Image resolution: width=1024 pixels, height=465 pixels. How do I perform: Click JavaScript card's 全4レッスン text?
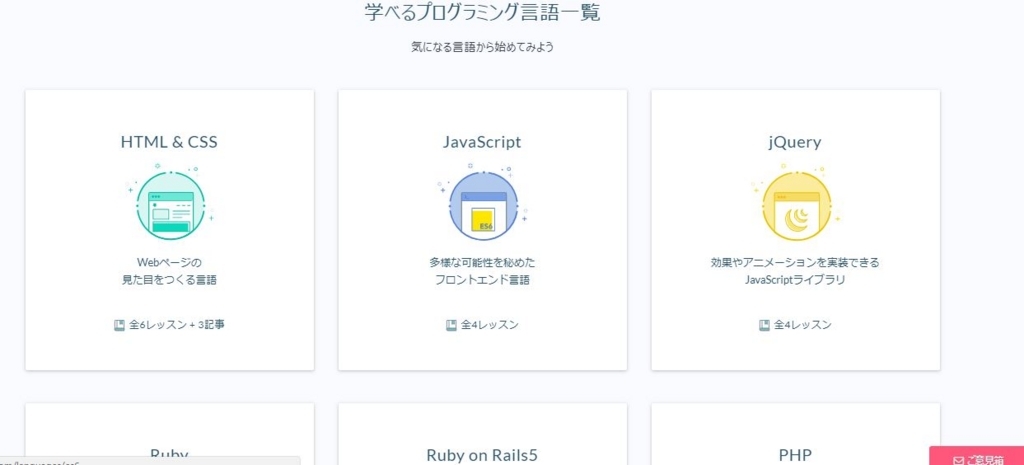[x=490, y=325]
